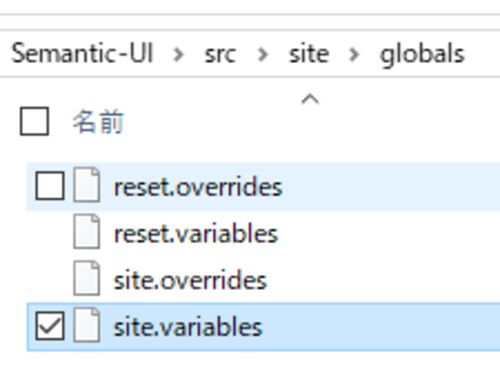Screen dimensions: 500x387
Task: Toggle the select-all checkbox beside 名前
Action: click(34, 121)
